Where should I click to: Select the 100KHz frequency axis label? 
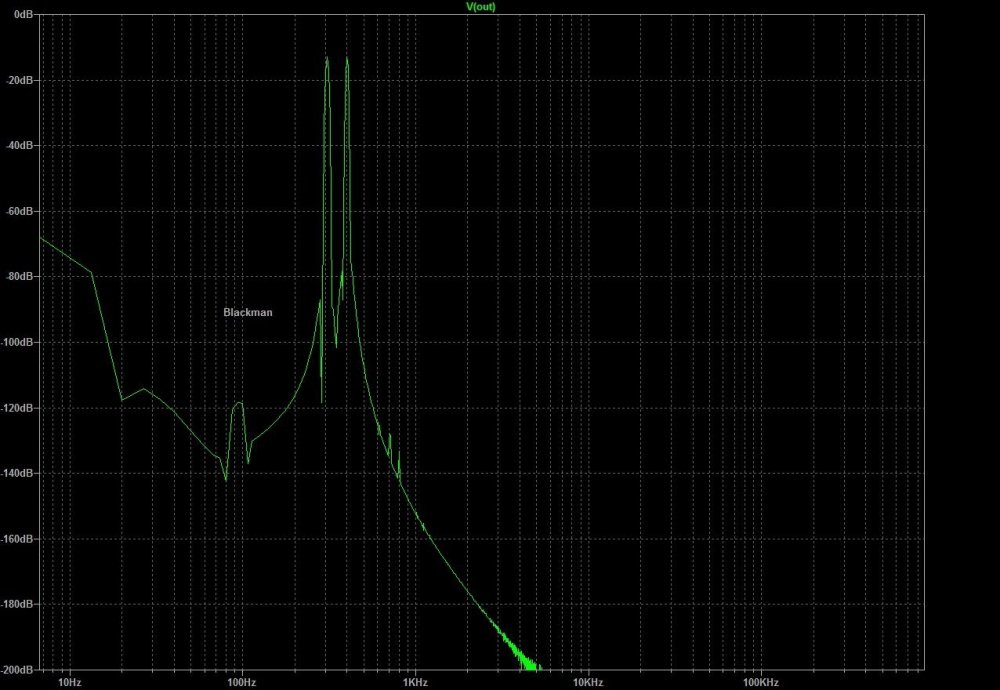760,682
